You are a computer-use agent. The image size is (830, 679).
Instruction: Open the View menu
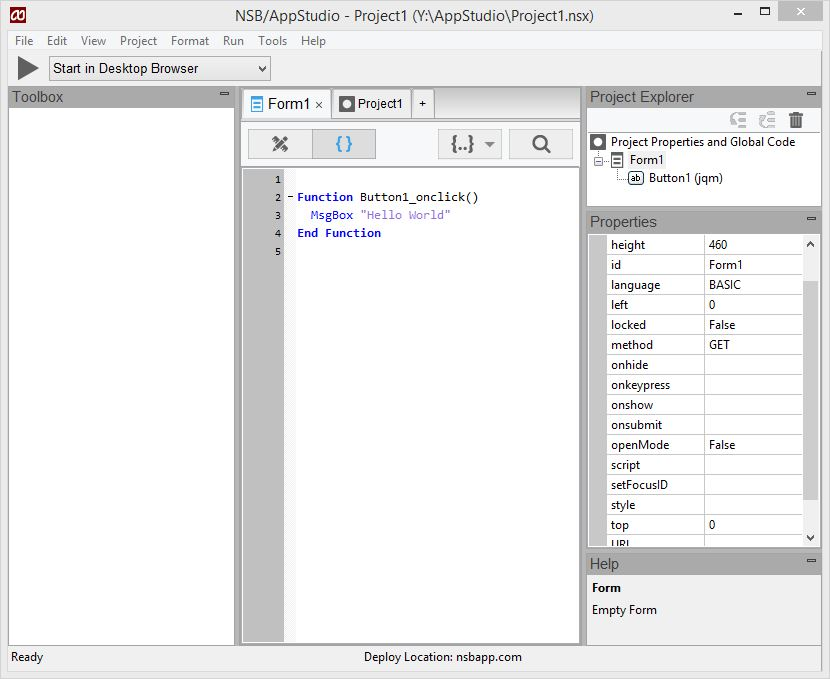click(x=93, y=41)
